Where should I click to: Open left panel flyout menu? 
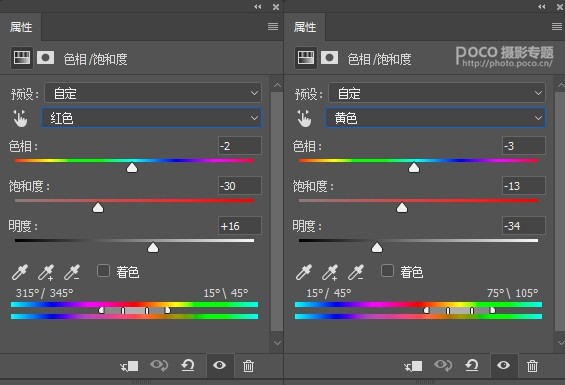pos(273,27)
